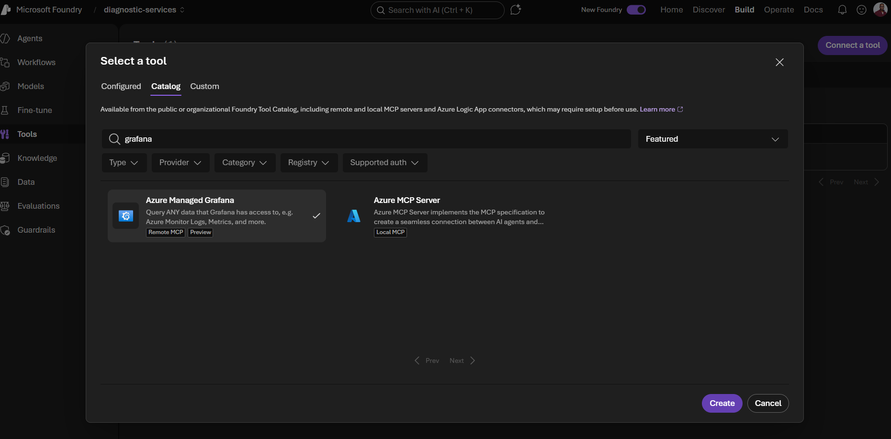Click the notifications bell icon
This screenshot has width=891, height=439.
tap(842, 10)
